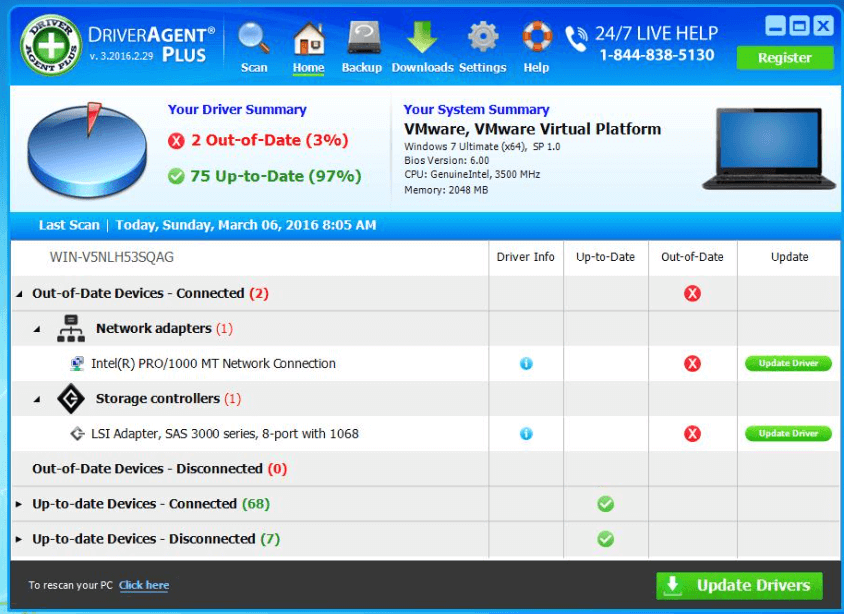View driver info for LSI Adapter SAS 3000

click(526, 434)
